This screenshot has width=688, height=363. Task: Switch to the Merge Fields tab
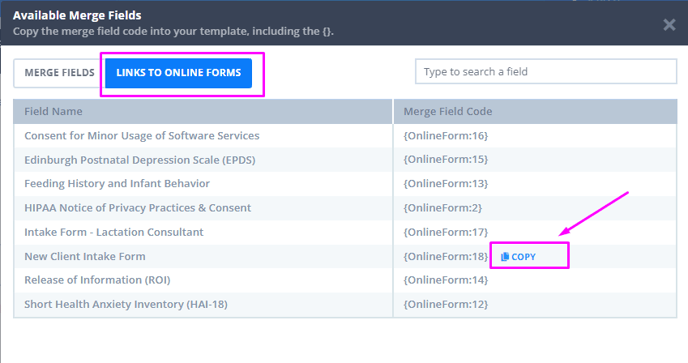pos(59,73)
